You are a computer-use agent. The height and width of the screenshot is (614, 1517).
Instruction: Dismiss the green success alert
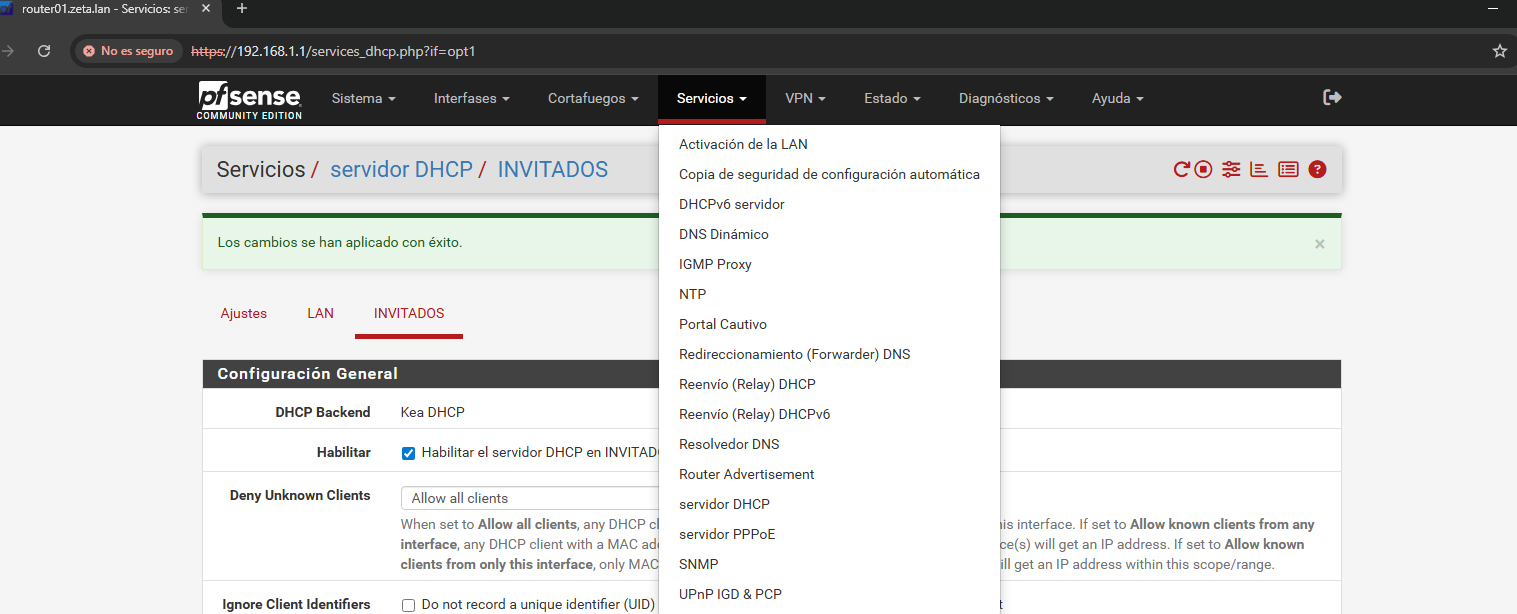click(1319, 244)
